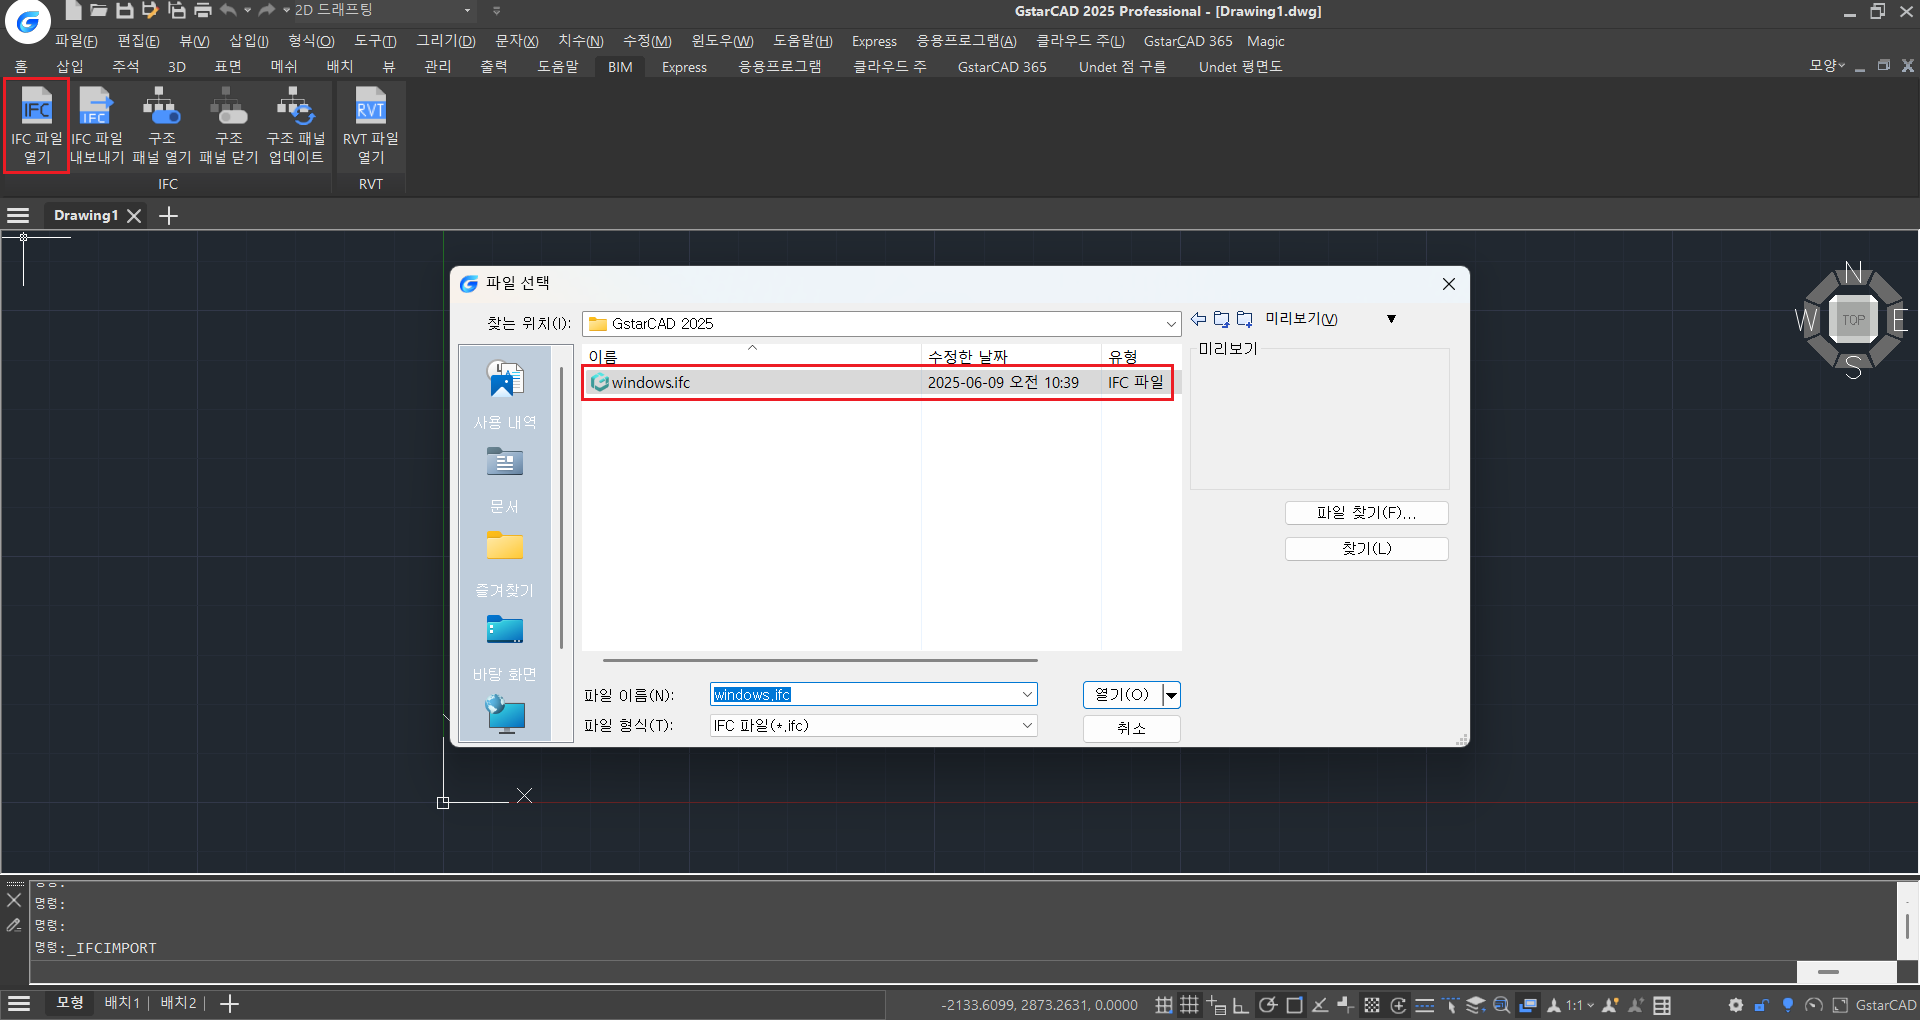Toggle grid display in status bar
1920x1020 pixels.
pos(1189,1005)
